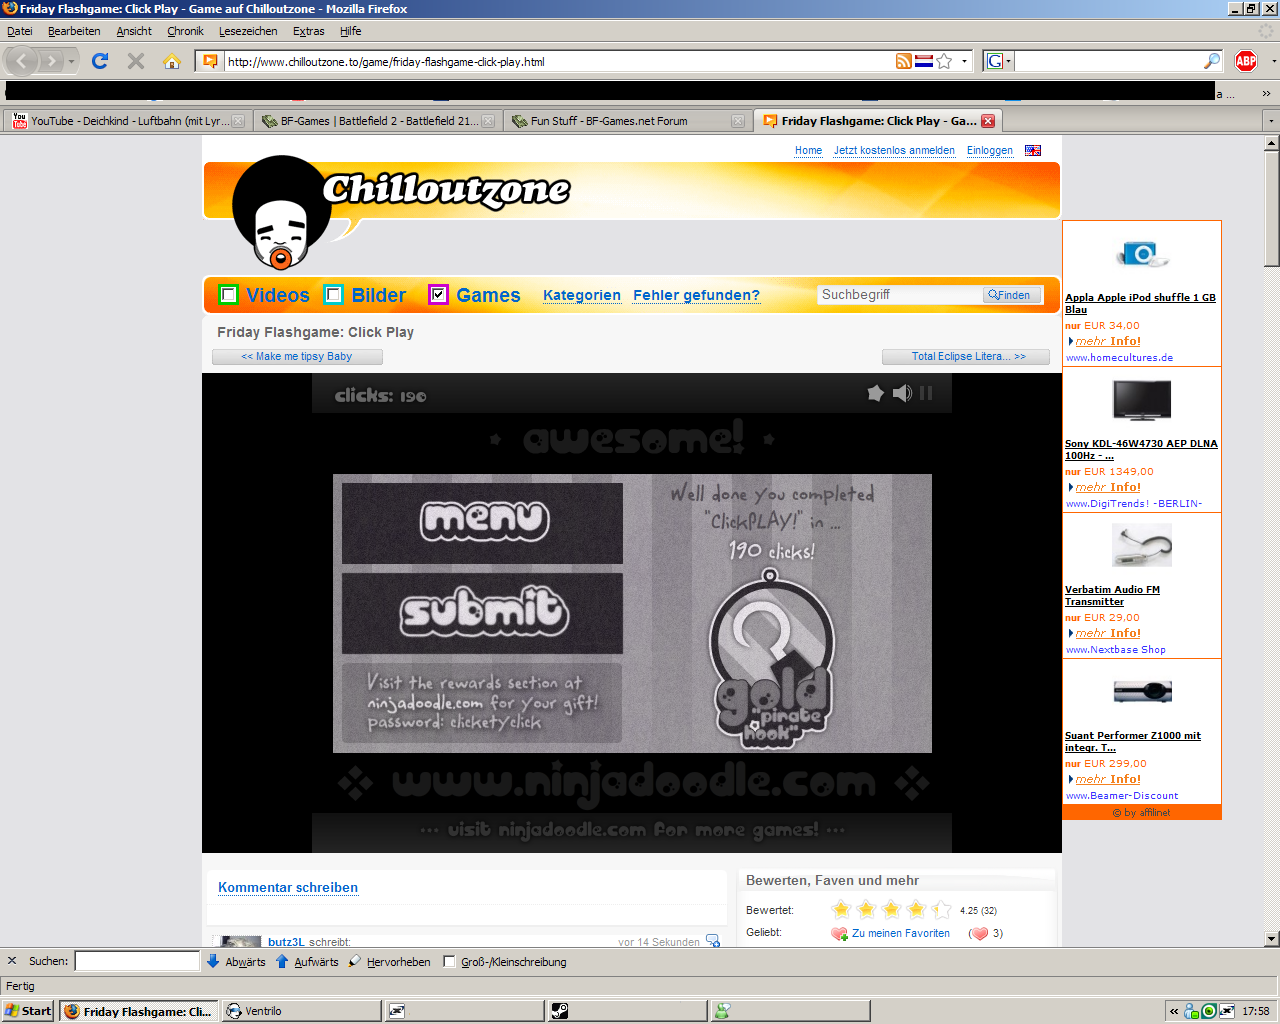Open the Datei menu
The height and width of the screenshot is (1024, 1280).
click(20, 31)
